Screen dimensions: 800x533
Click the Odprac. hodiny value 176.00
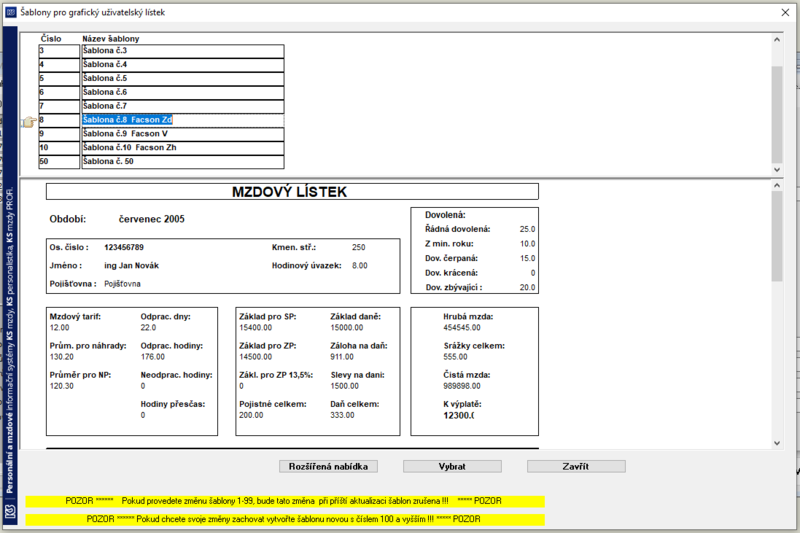pyautogui.click(x=153, y=357)
